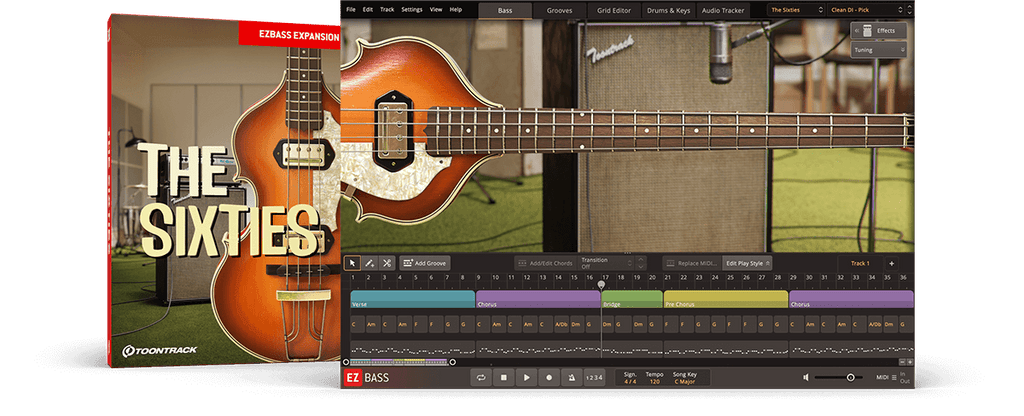This screenshot has width=1024, height=416.
Task: Select the Pre Chorus song block
Action: point(726,299)
